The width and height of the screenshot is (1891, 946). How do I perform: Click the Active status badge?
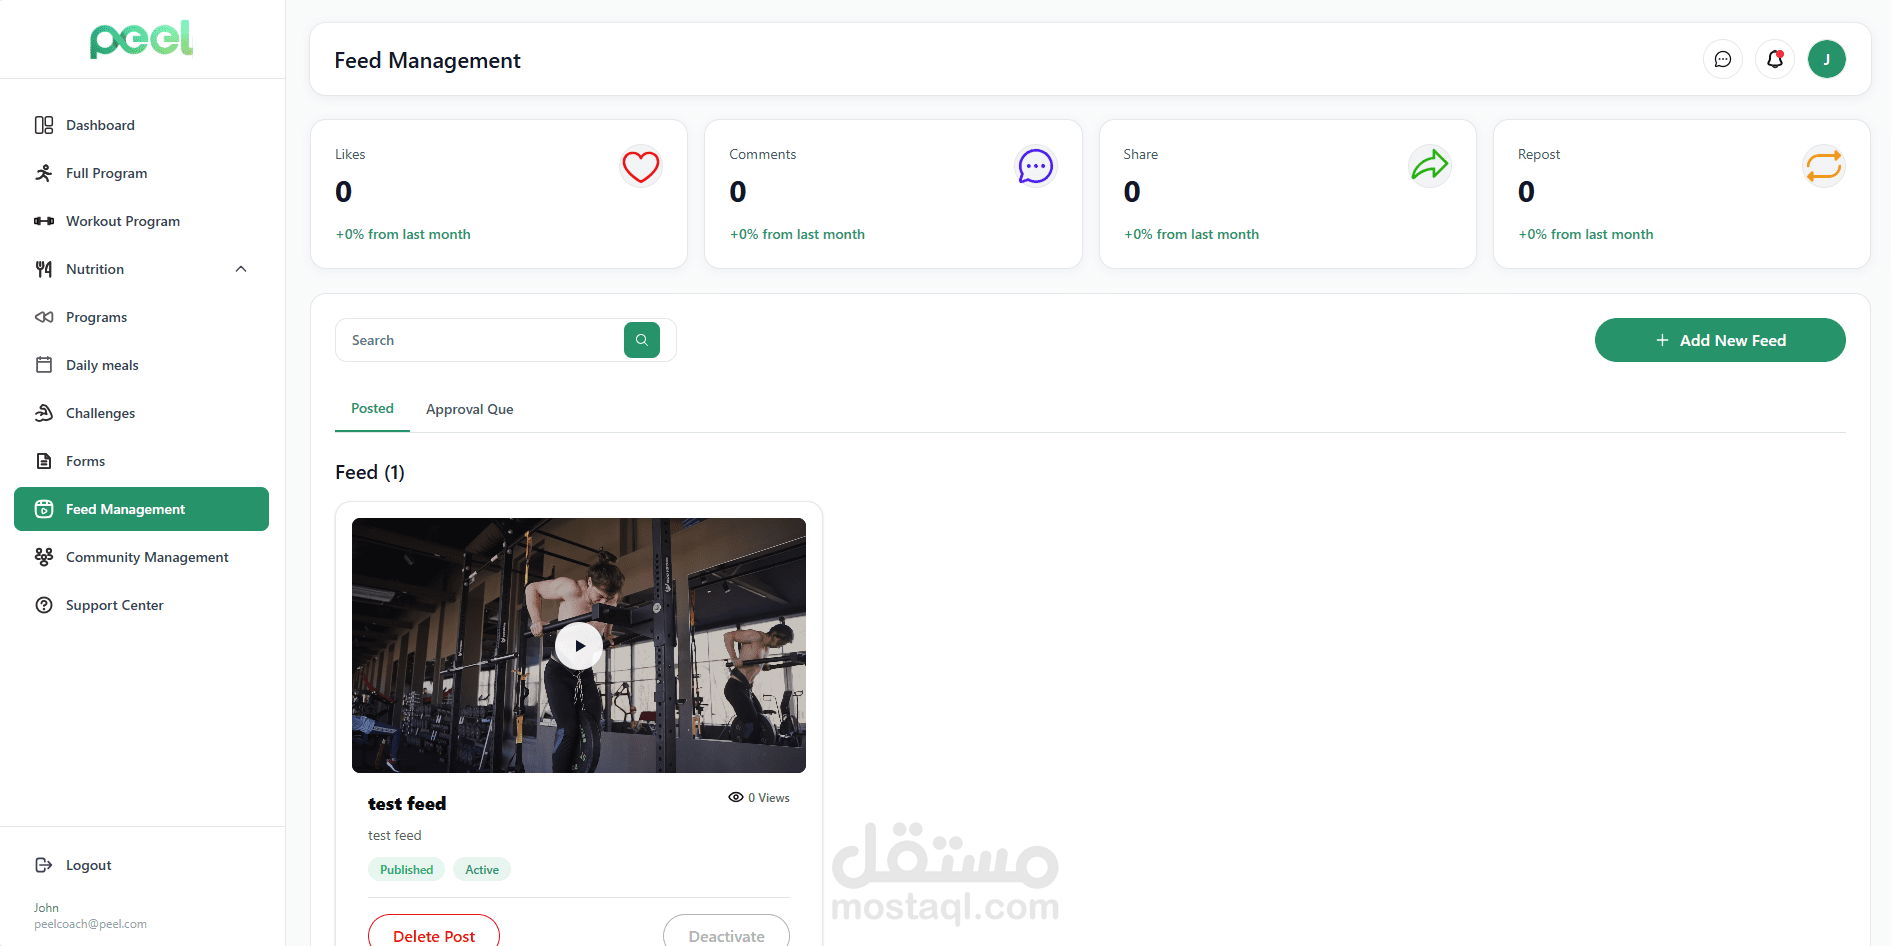pyautogui.click(x=482, y=870)
